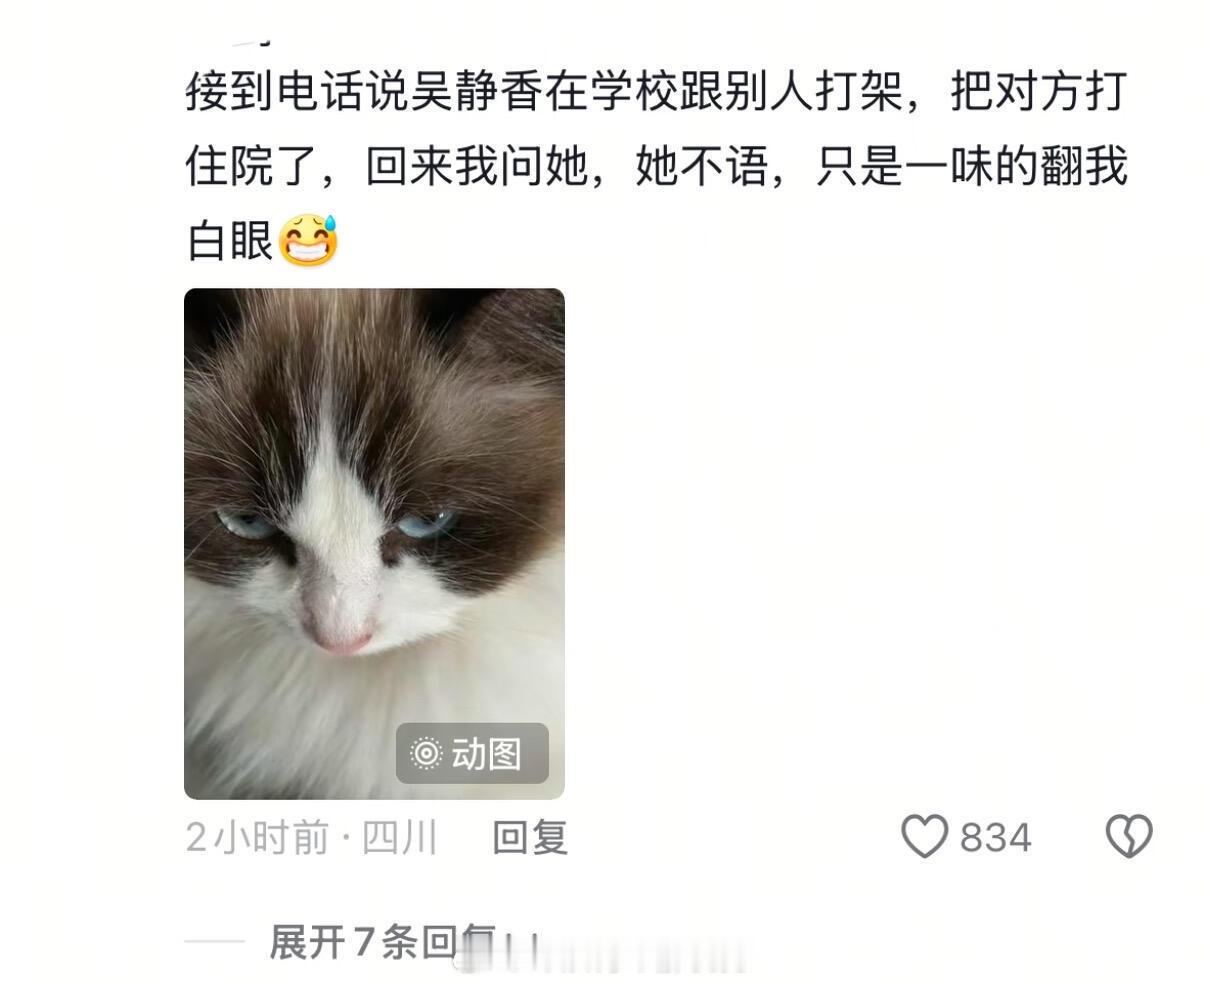Image resolution: width=1206 pixels, height=985 pixels.
Task: Click the comment line starting 住院了
Action: tap(657, 166)
